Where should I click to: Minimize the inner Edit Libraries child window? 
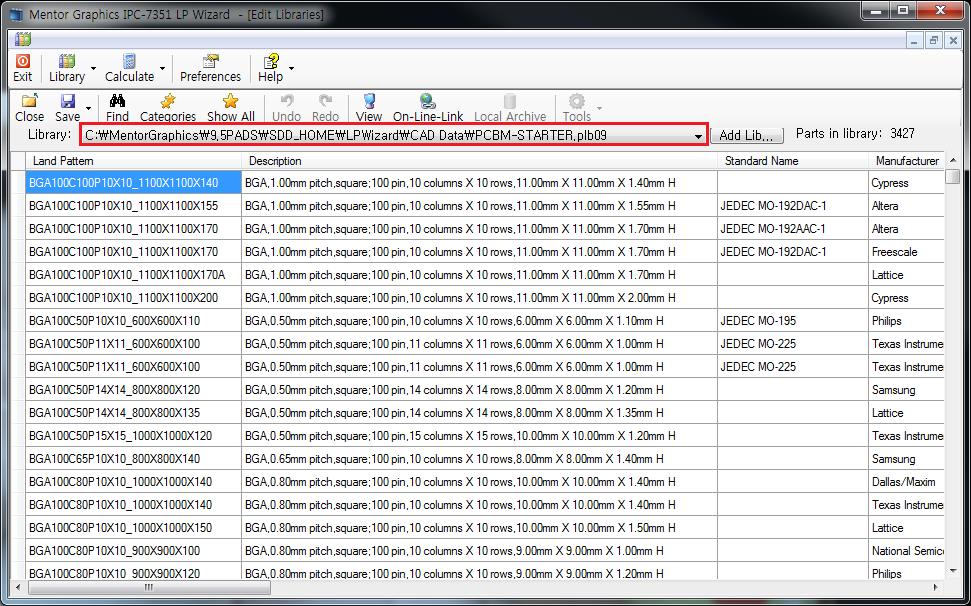[914, 41]
